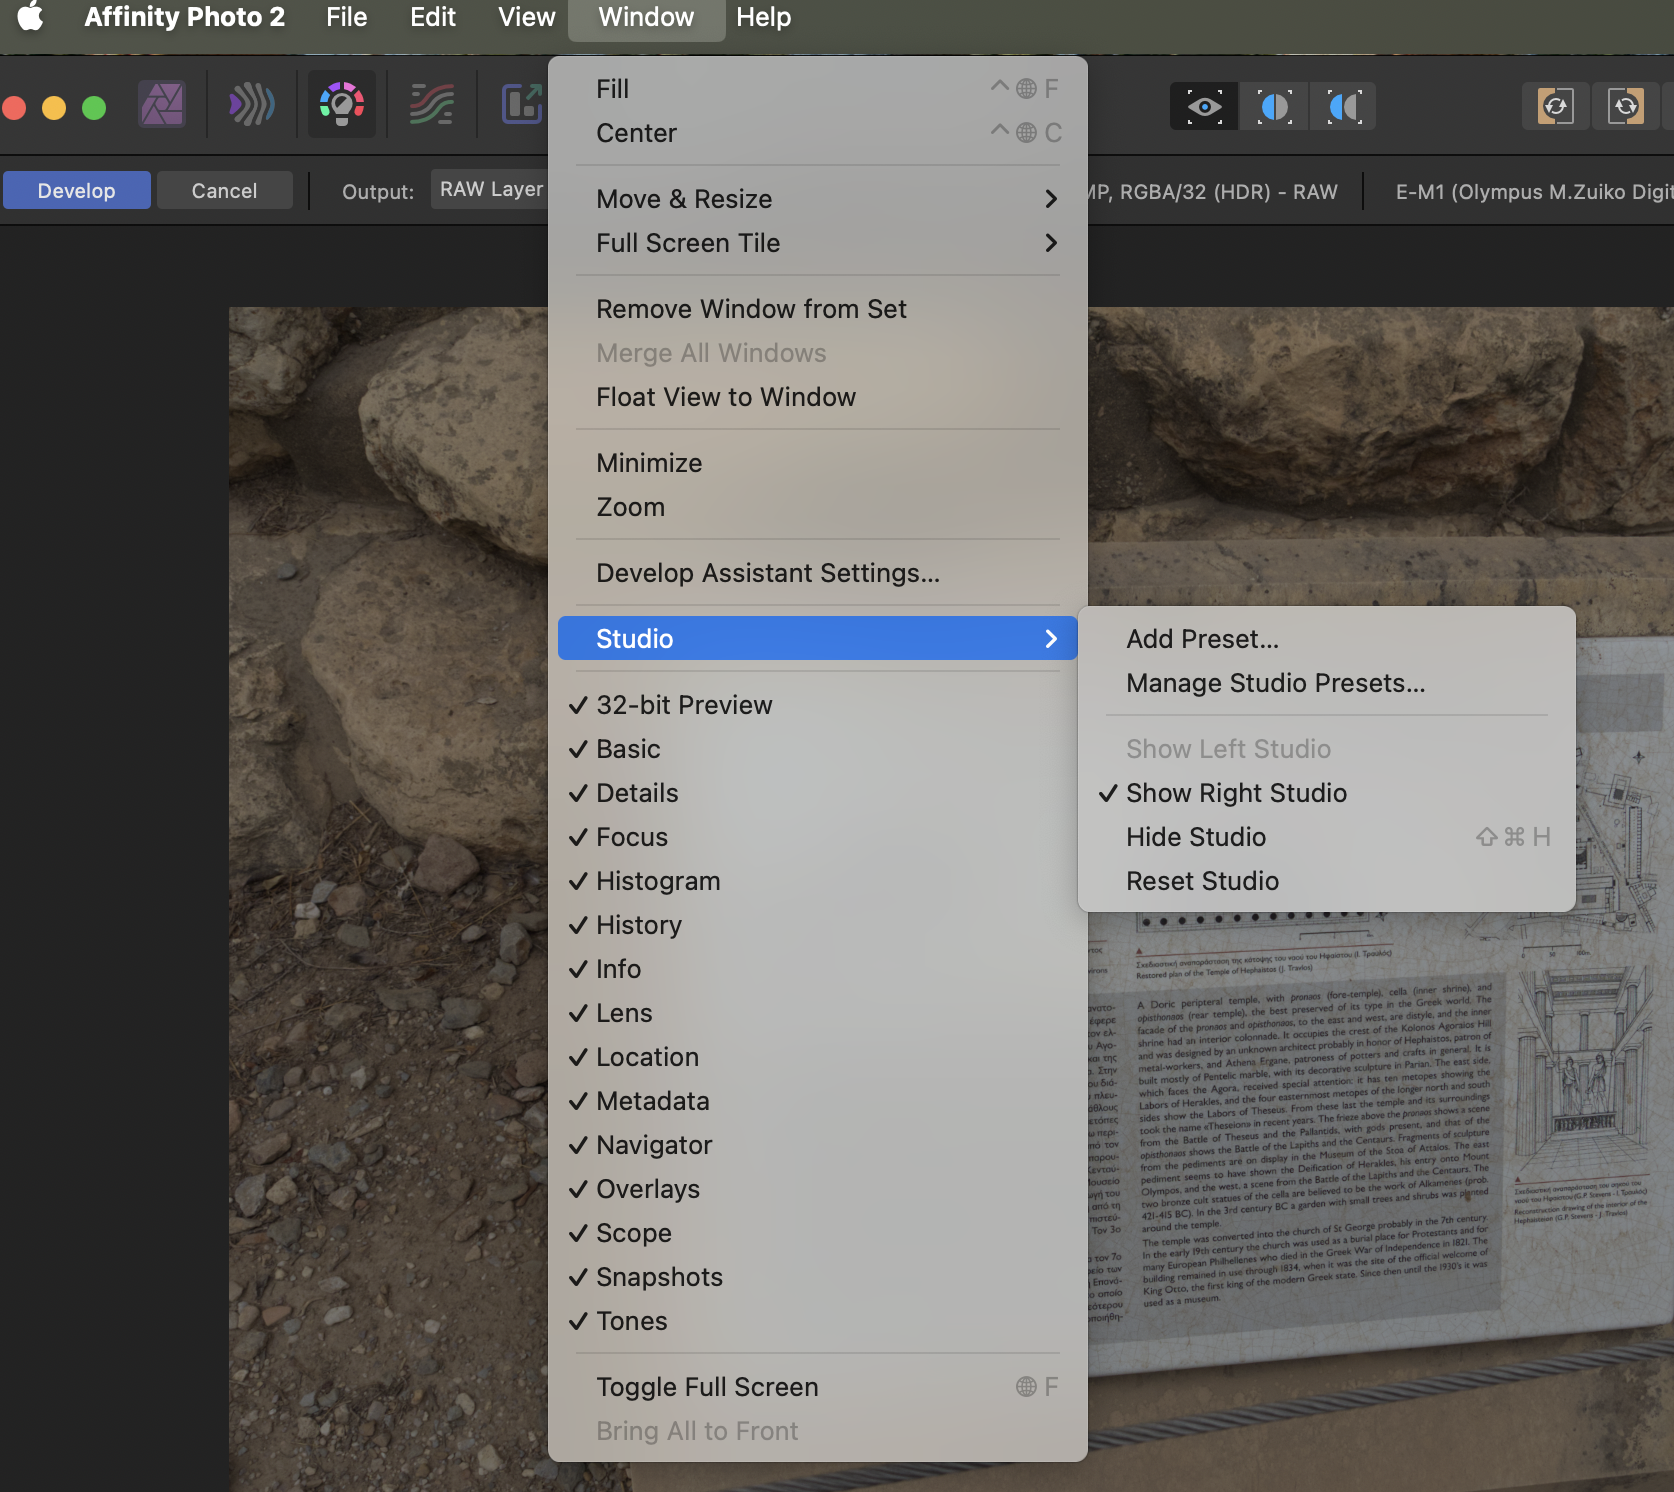Viewport: 1674px width, 1492px height.
Task: Open the Tone Mapping Persona icon
Action: coord(432,104)
